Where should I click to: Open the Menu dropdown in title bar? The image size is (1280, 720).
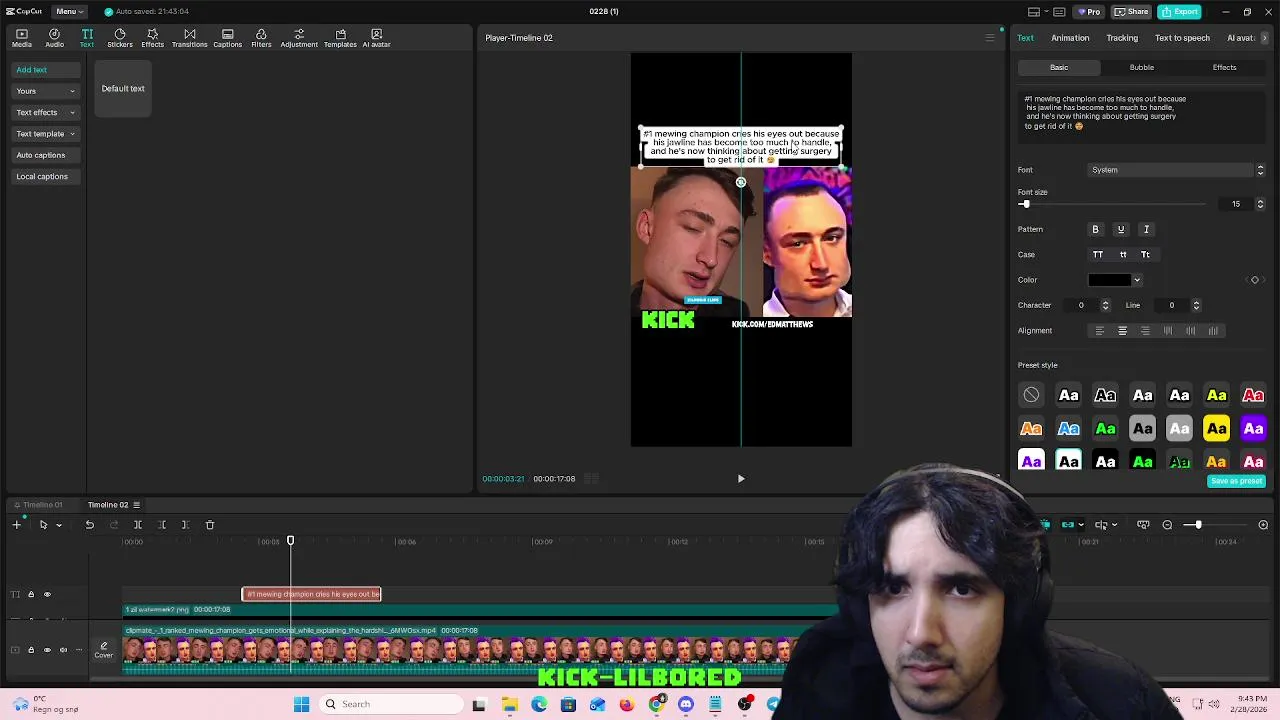click(69, 11)
